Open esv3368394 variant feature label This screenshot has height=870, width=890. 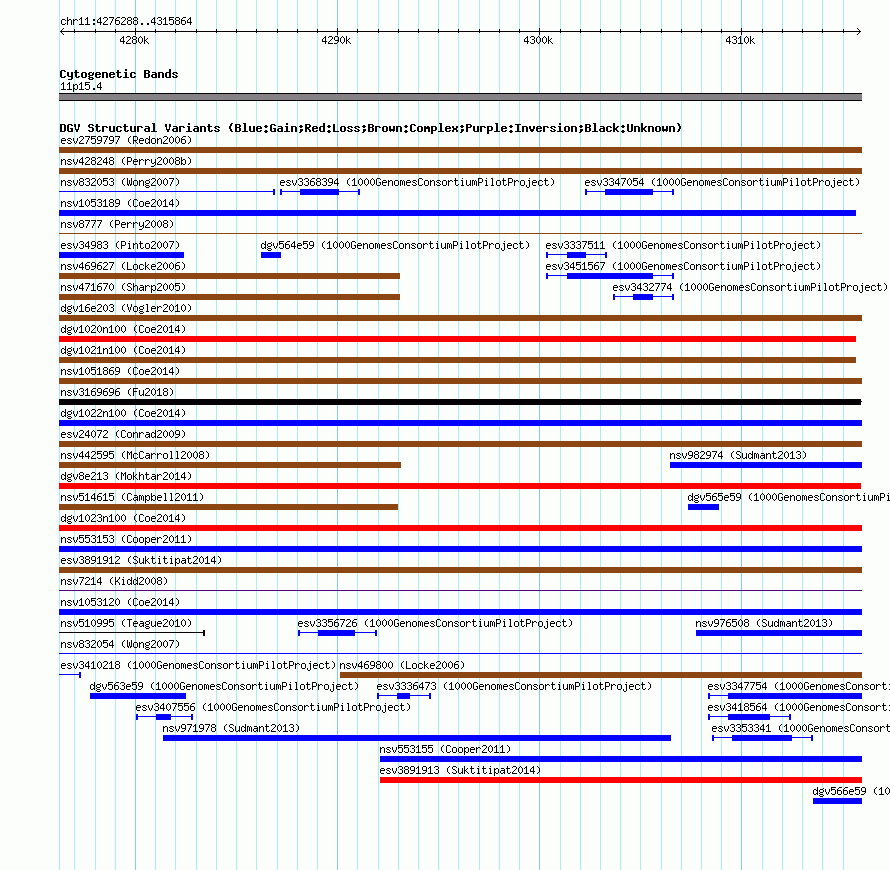pos(417,182)
